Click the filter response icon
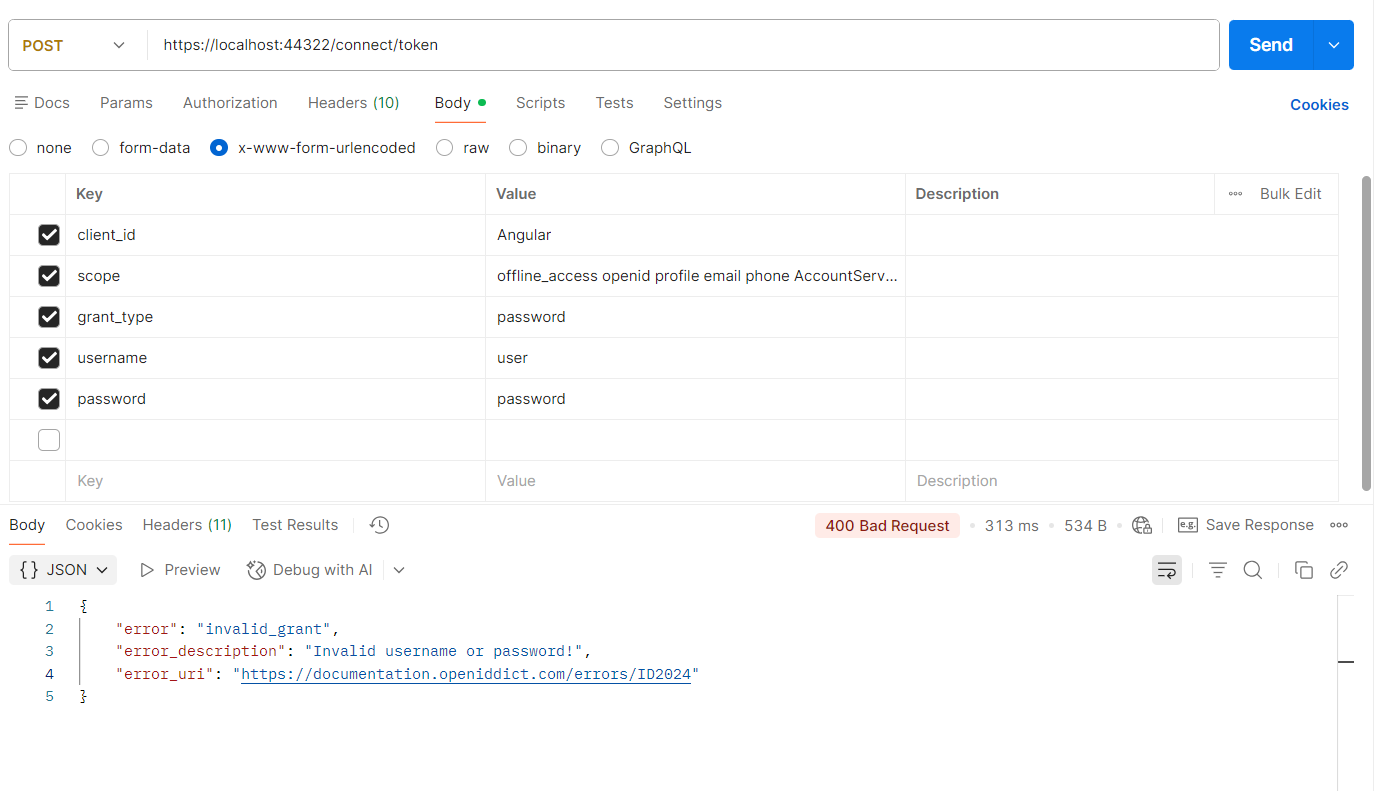Viewport: 1380px width, 791px height. 1217,570
